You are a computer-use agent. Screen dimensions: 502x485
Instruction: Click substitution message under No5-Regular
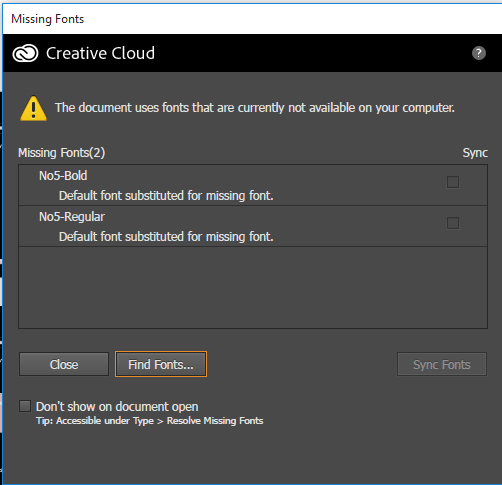166,237
